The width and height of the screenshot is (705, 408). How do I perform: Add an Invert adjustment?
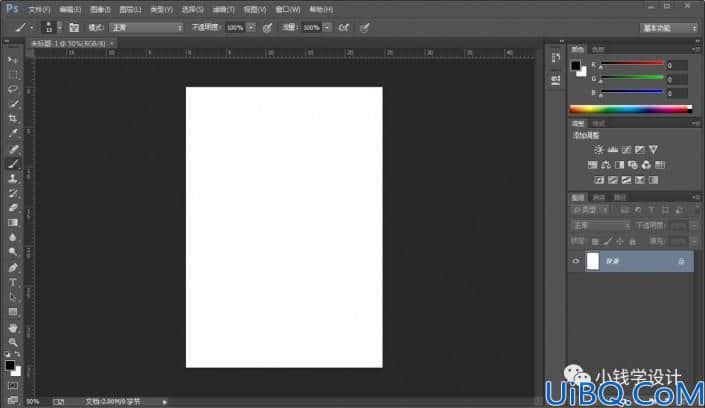point(599,180)
